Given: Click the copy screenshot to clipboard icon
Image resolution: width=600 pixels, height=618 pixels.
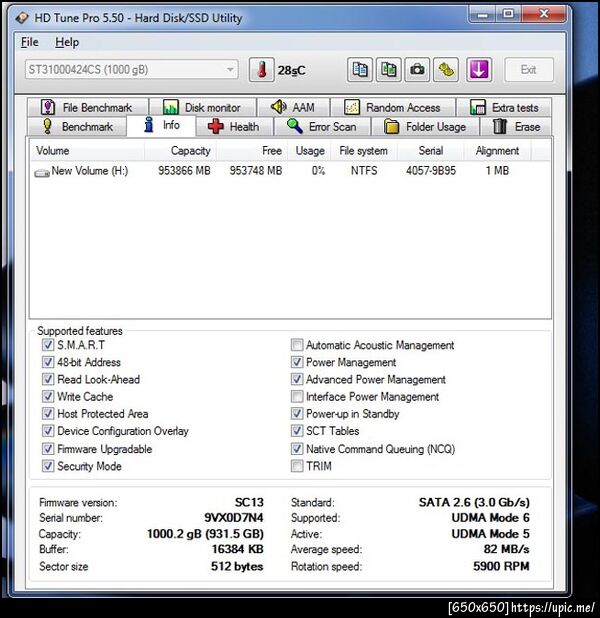Looking at the screenshot, I should (x=388, y=70).
